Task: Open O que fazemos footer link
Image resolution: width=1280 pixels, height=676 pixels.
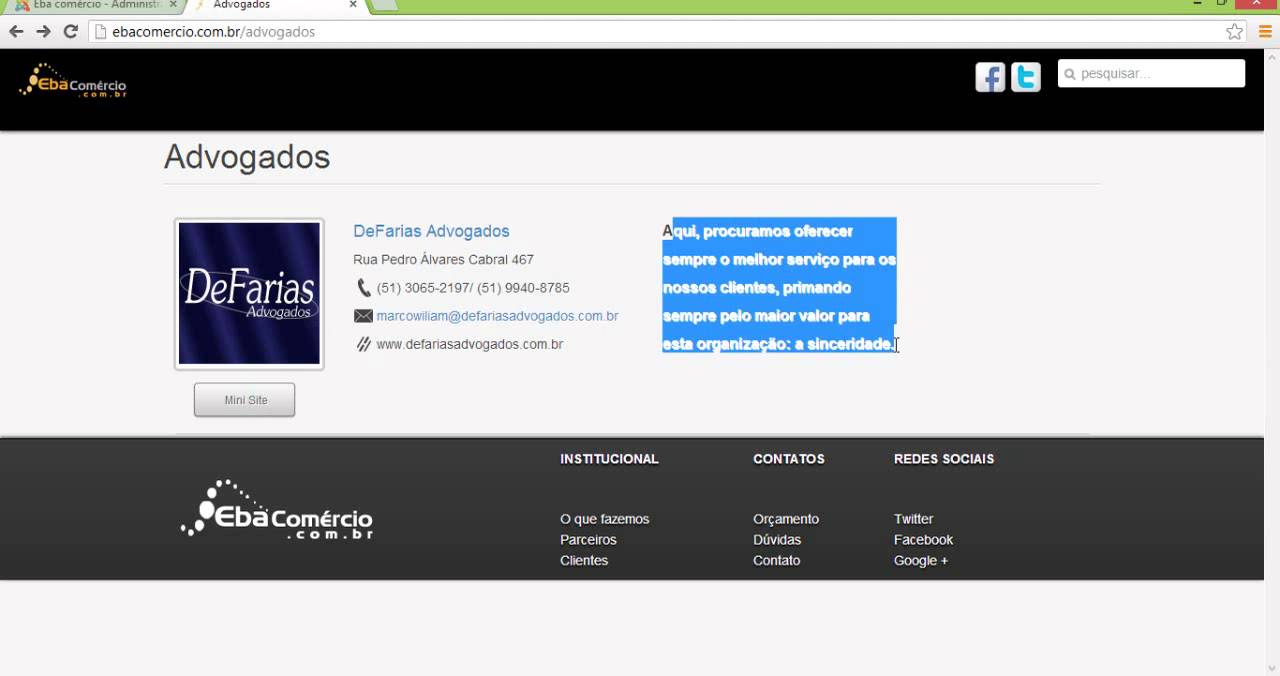Action: click(604, 519)
